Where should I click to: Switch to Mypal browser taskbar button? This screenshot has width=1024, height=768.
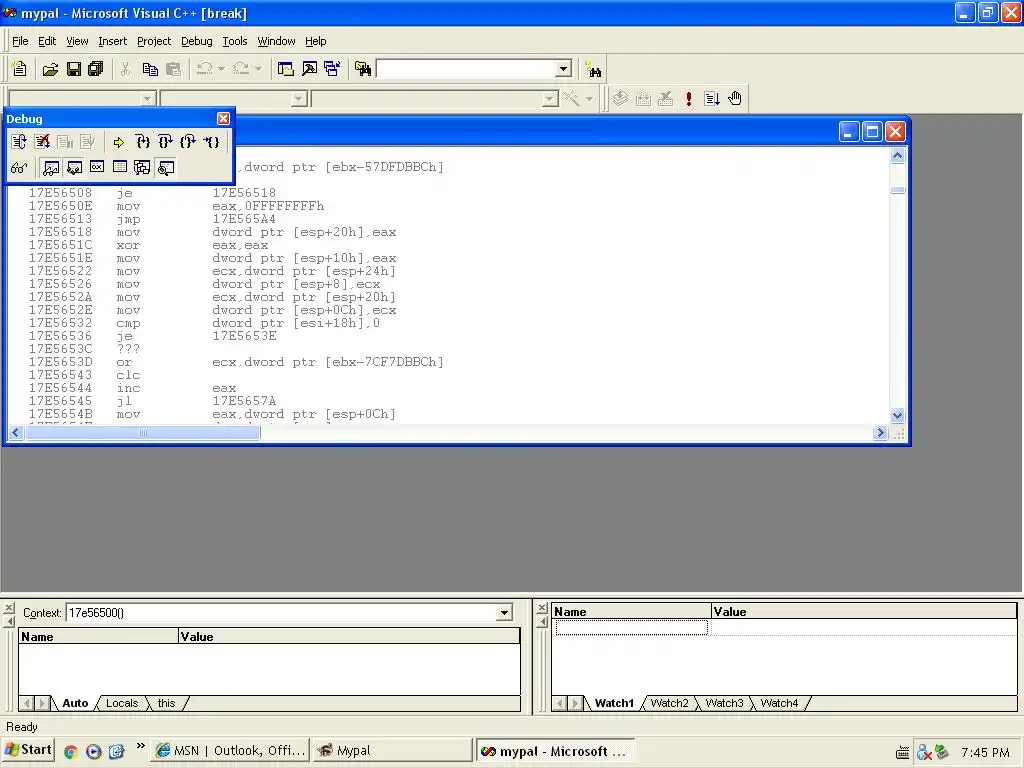click(392, 750)
